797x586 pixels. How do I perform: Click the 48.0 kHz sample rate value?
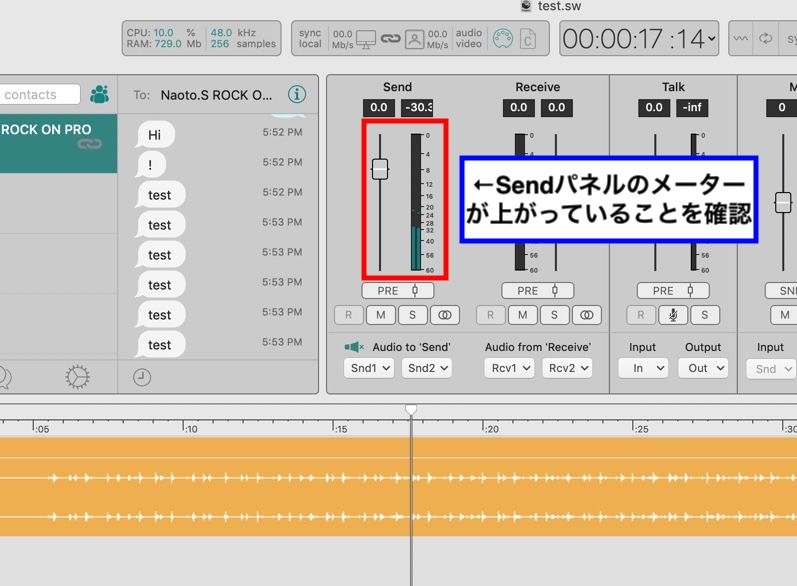pyautogui.click(x=221, y=33)
